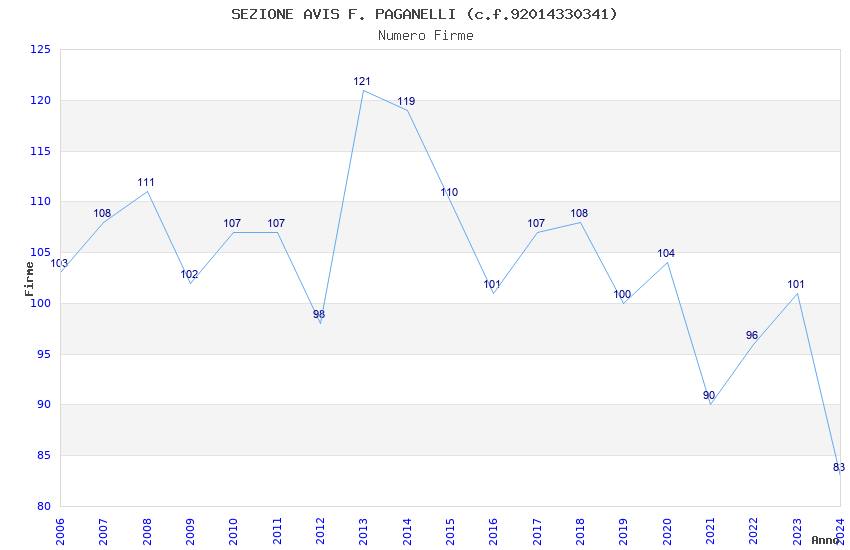The width and height of the screenshot is (850, 550).
Task: Click lowest data value 83 for 2024
Action: (839, 467)
